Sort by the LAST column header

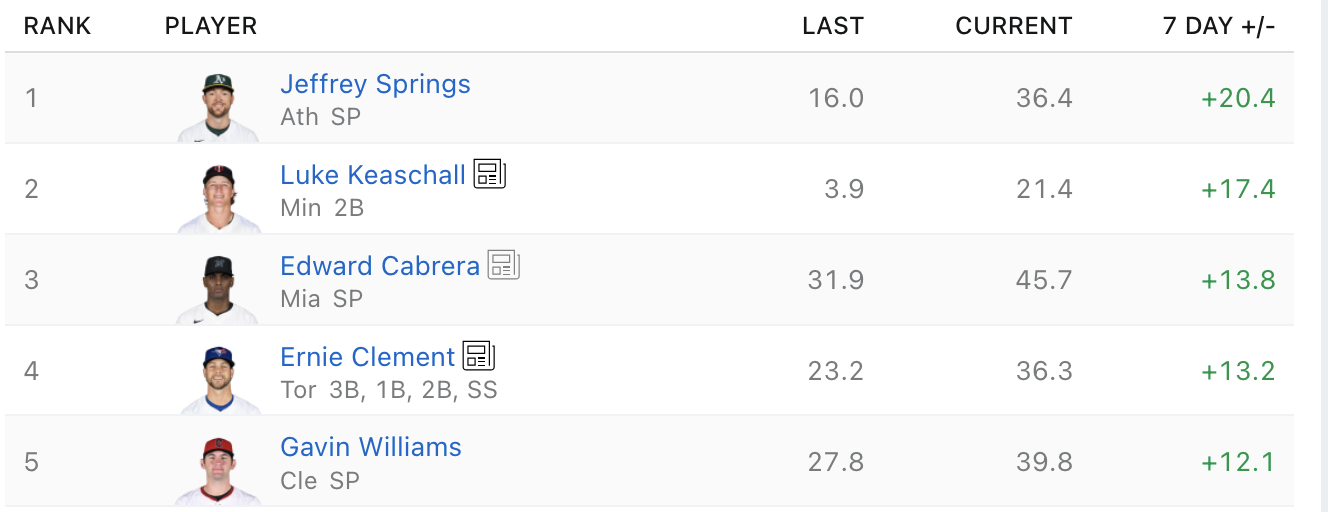click(832, 26)
